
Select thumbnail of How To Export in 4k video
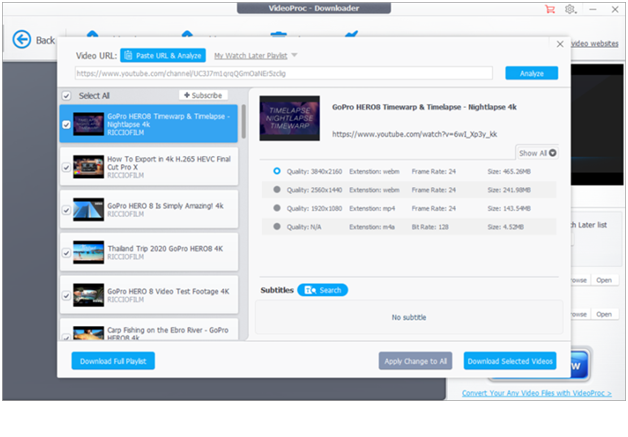point(89,167)
